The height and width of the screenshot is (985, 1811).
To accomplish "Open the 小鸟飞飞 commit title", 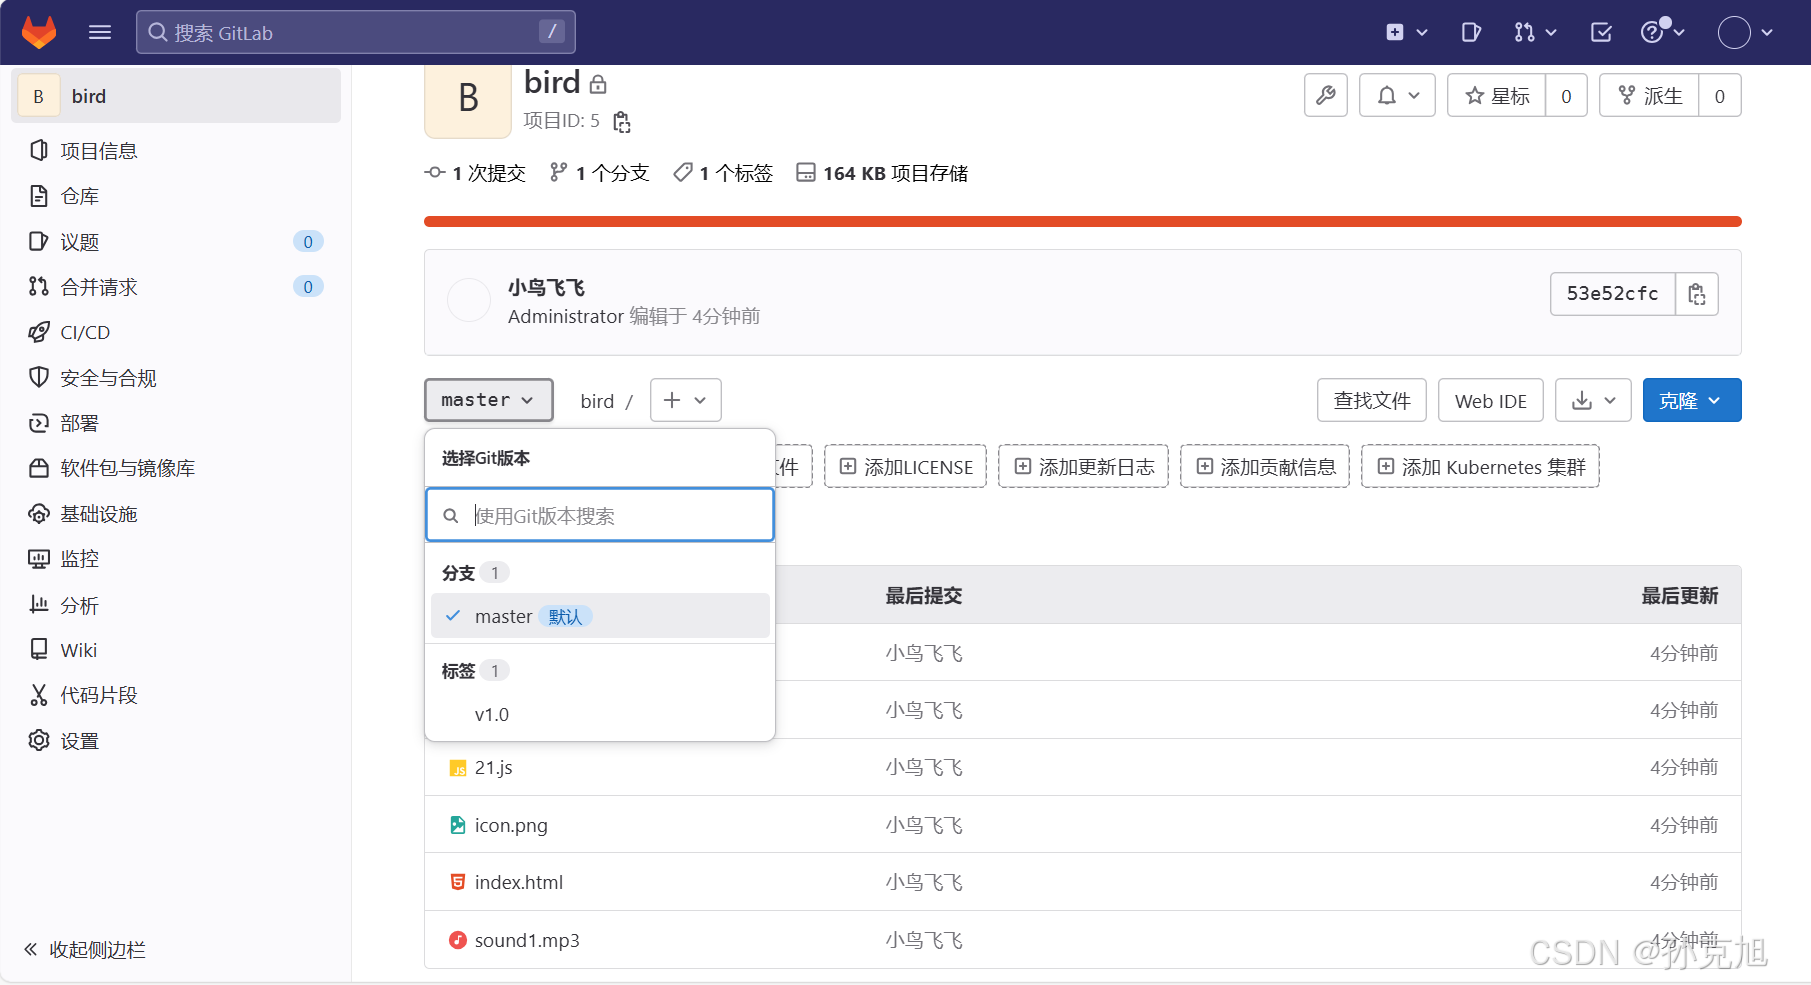I will 546,288.
